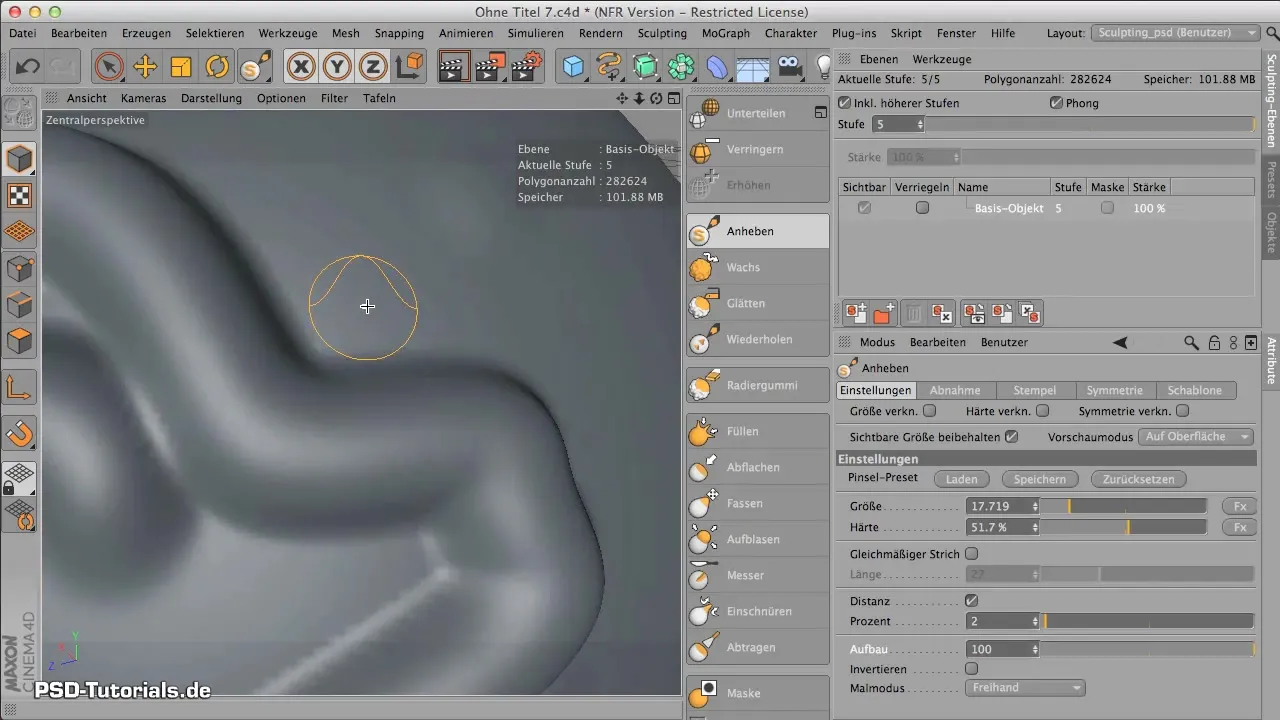Select the Radiergummi eraser brush
Image resolution: width=1280 pixels, height=720 pixels.
(758, 385)
